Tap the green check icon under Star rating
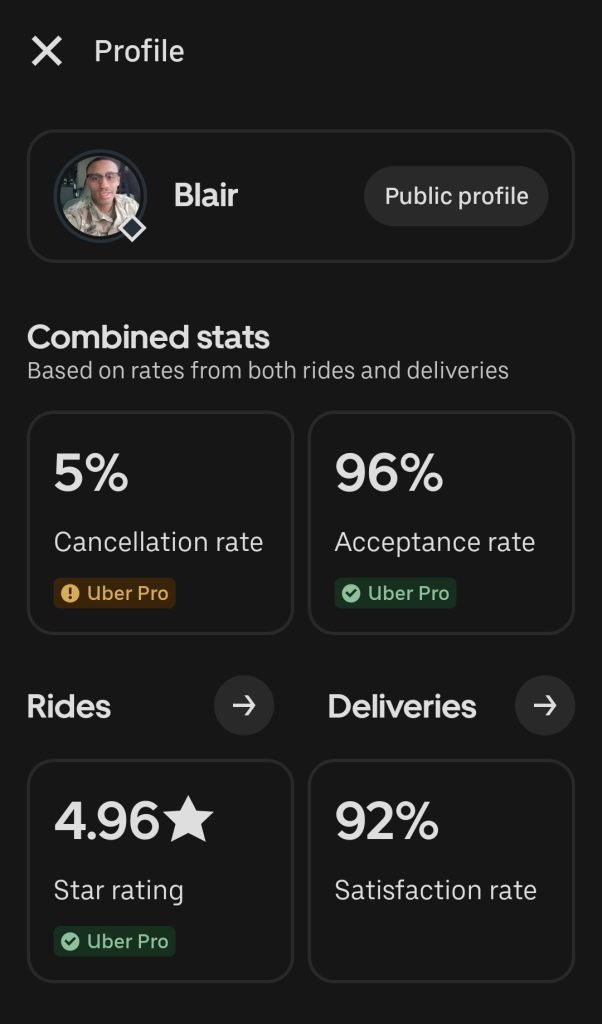 [70, 941]
